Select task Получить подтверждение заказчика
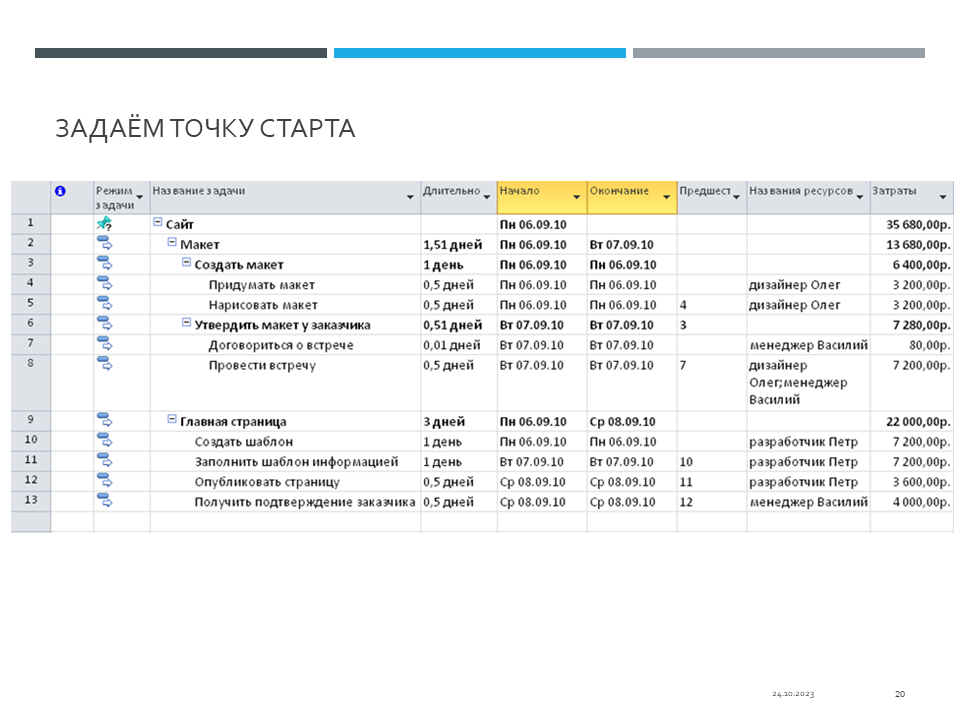Image resolution: width=960 pixels, height=720 pixels. tap(305, 502)
